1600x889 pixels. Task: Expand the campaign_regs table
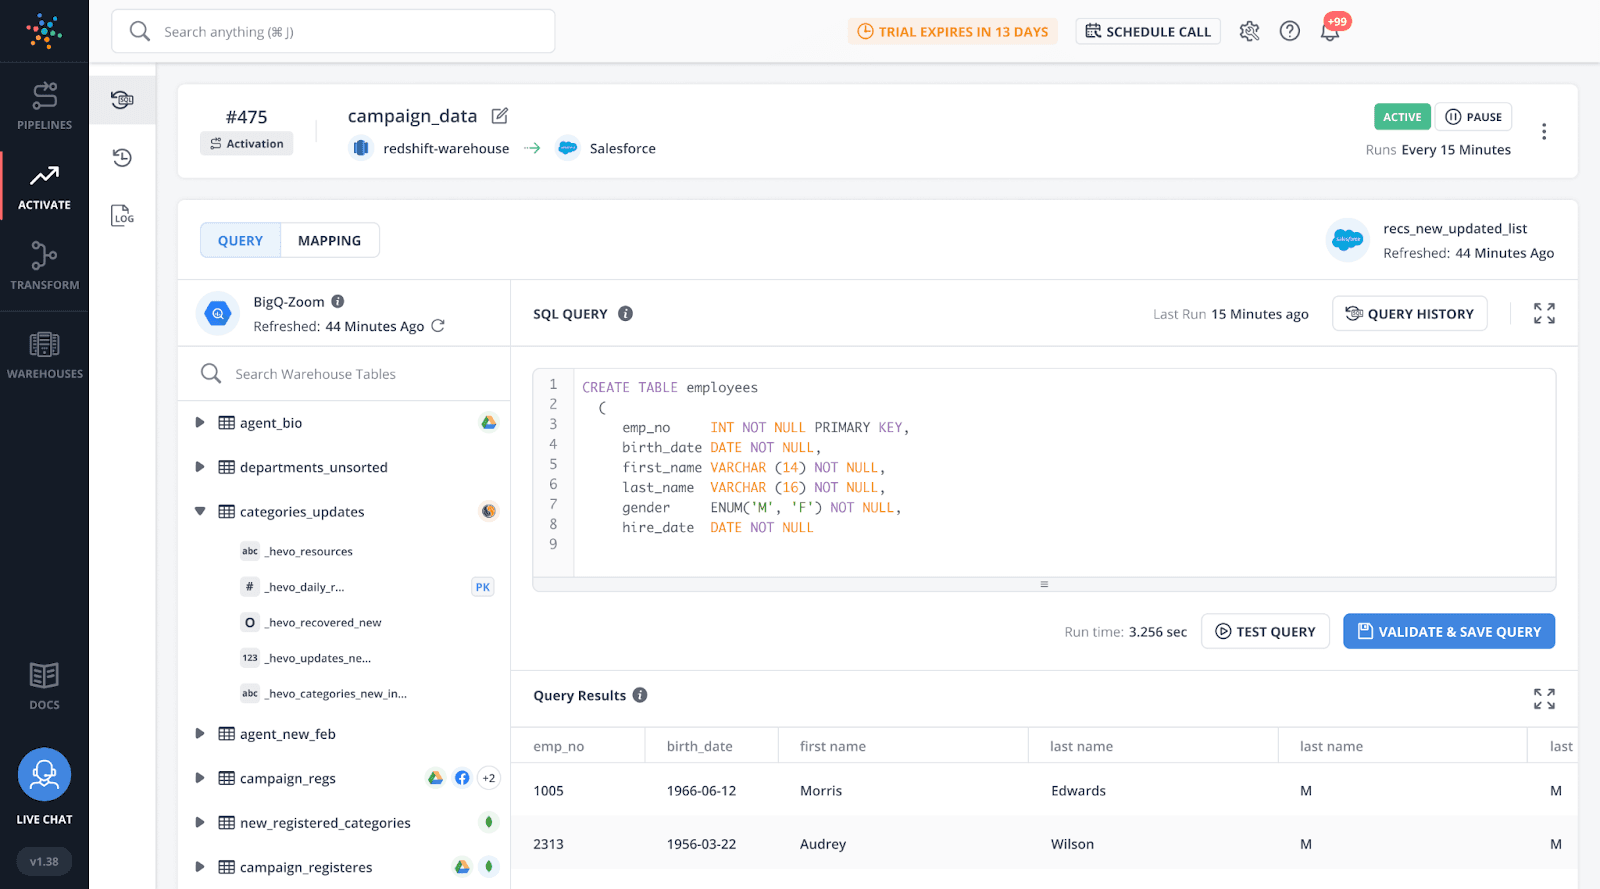point(199,778)
